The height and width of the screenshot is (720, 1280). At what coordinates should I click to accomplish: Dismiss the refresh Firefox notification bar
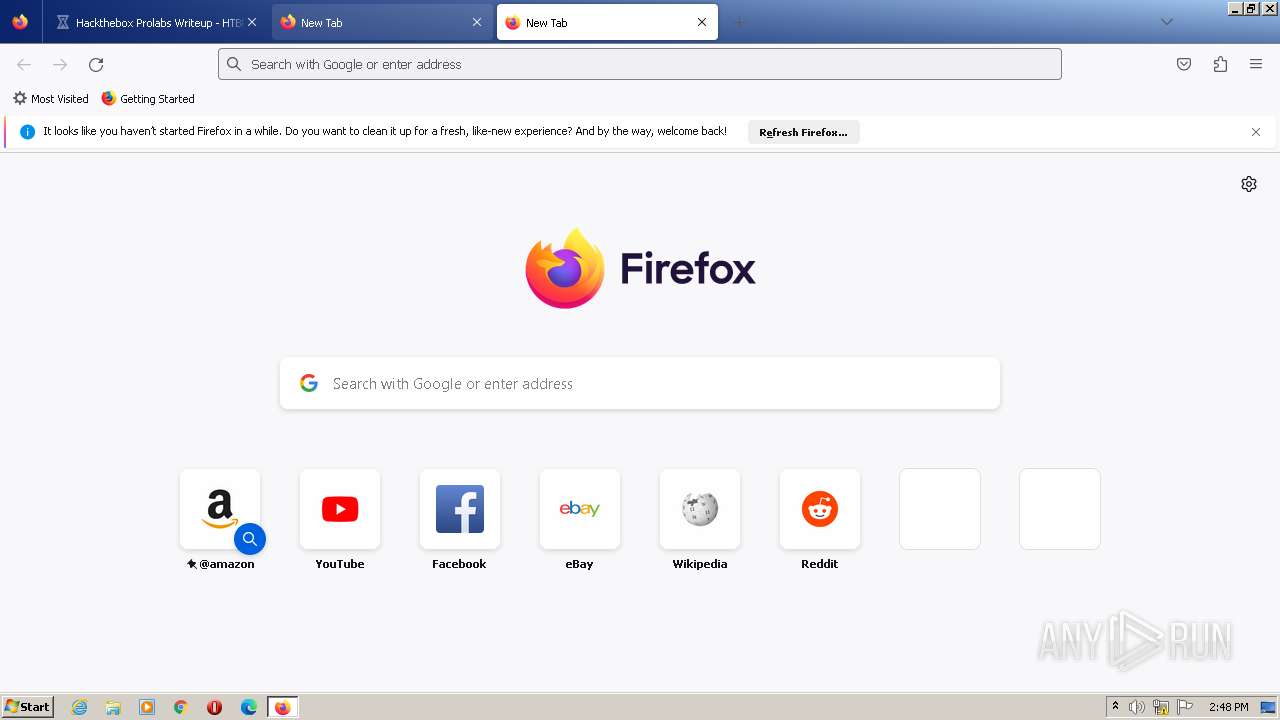point(1256,132)
